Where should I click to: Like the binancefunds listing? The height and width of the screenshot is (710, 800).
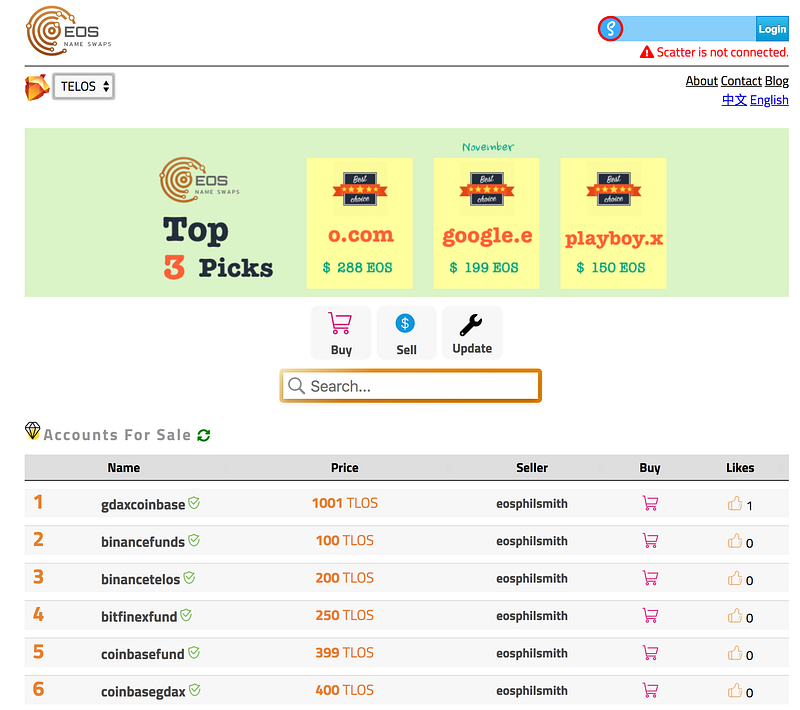click(735, 540)
